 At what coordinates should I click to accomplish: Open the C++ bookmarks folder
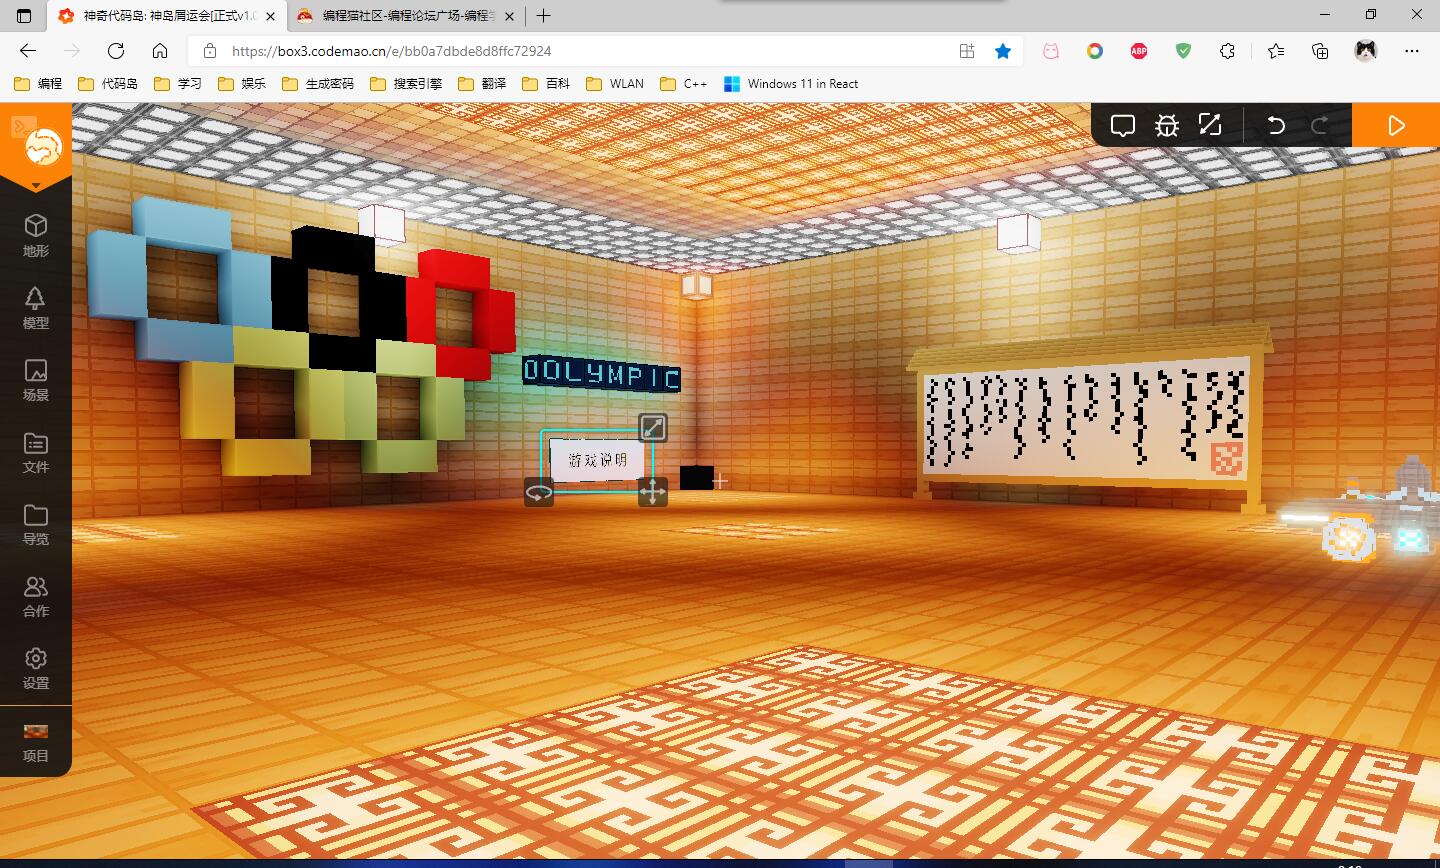(684, 84)
